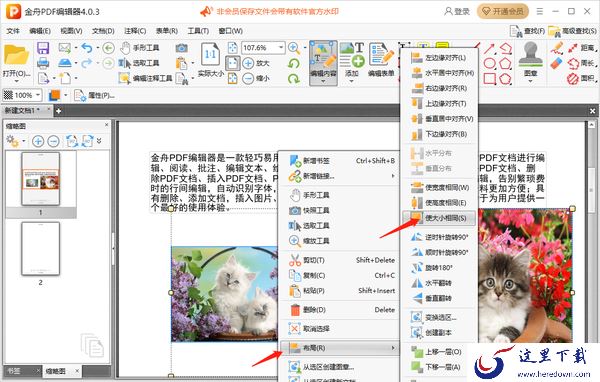
Task: Select the page 2 thumbnail
Action: (x=41, y=249)
